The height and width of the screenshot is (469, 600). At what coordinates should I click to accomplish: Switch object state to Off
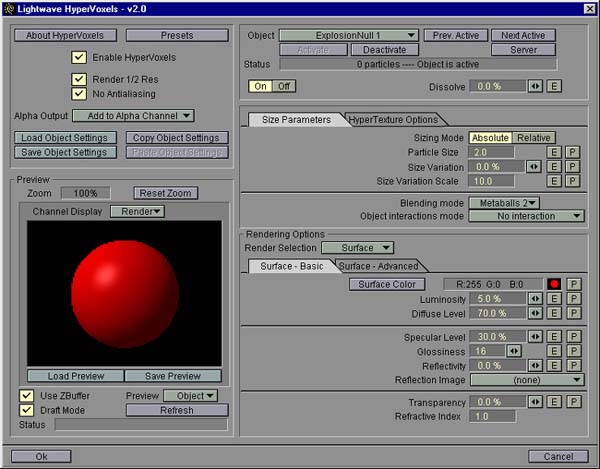click(x=284, y=86)
